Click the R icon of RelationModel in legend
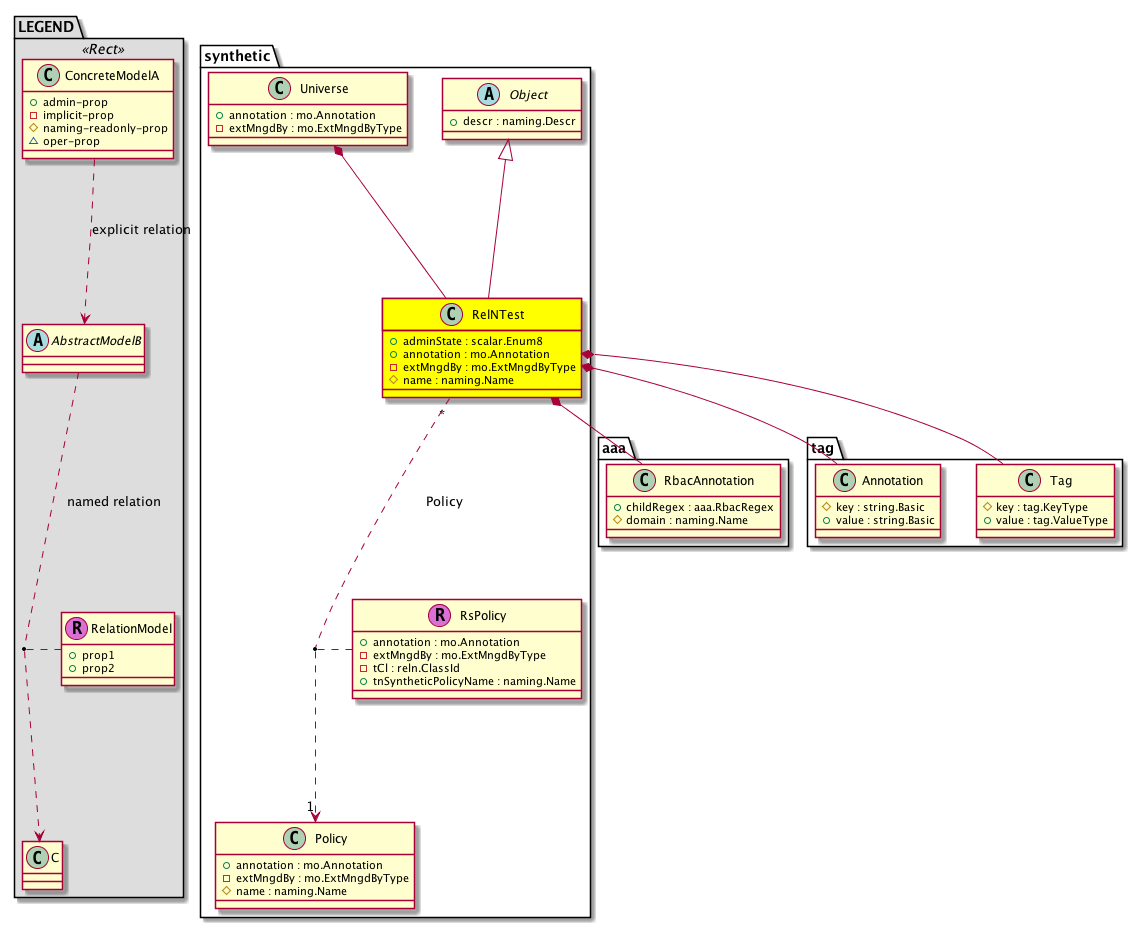This screenshot has height=928, width=1143. [x=76, y=629]
